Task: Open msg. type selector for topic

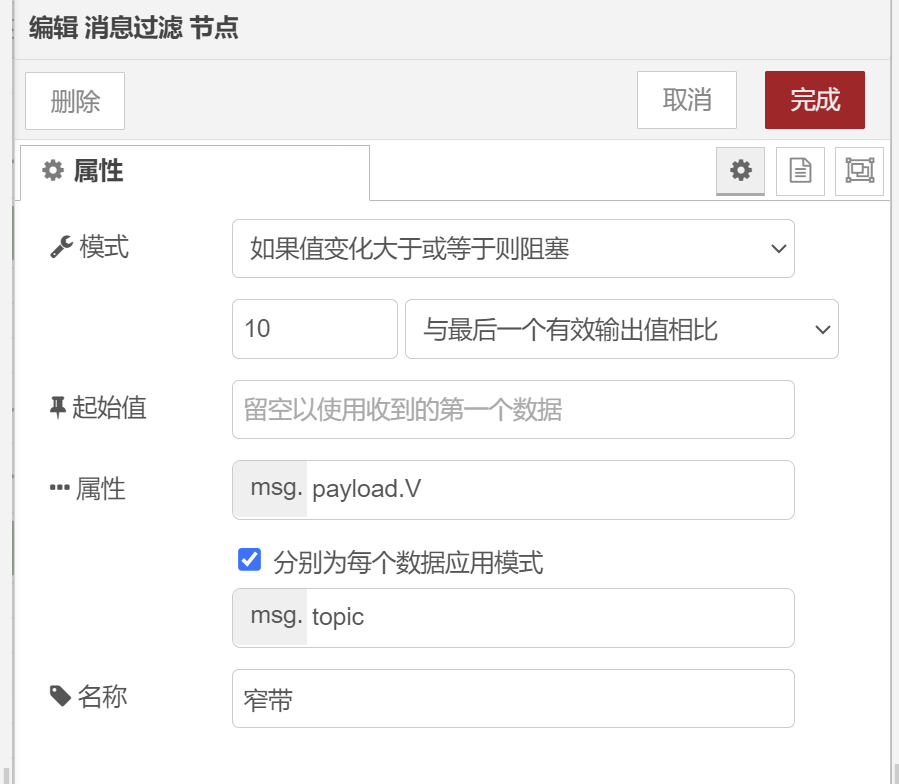Action: 271,618
